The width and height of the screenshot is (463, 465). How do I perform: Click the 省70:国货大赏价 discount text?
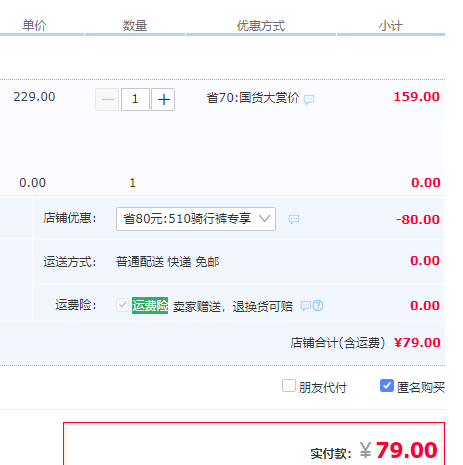(x=253, y=98)
